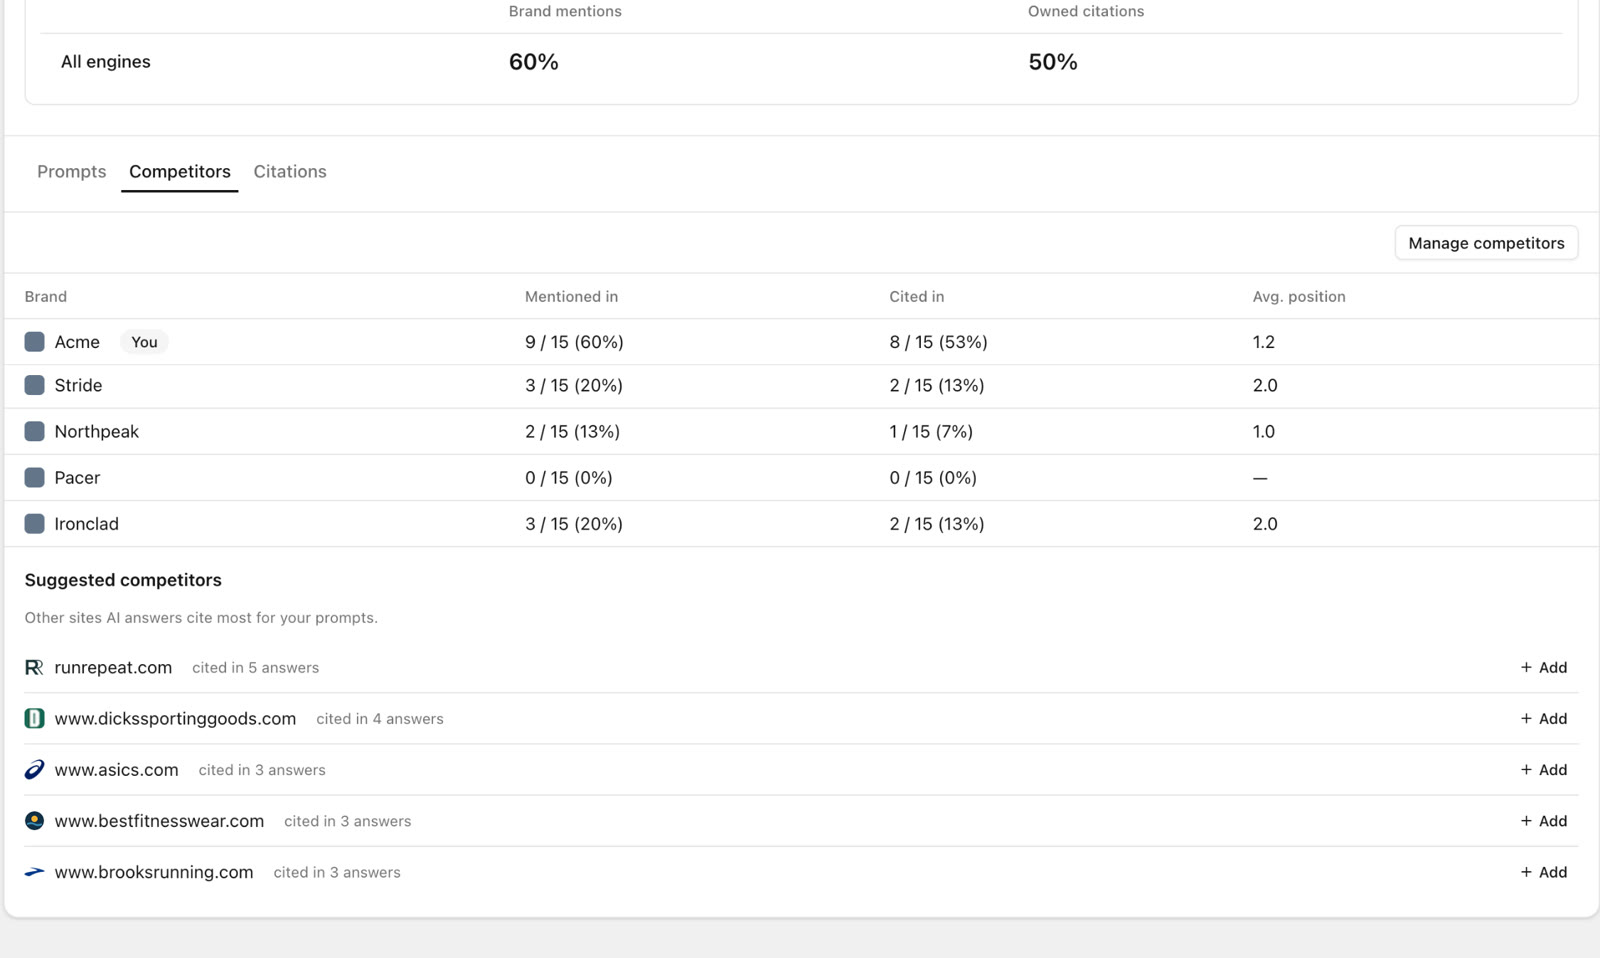1600x958 pixels.
Task: Open the Citations tab
Action: coord(290,171)
